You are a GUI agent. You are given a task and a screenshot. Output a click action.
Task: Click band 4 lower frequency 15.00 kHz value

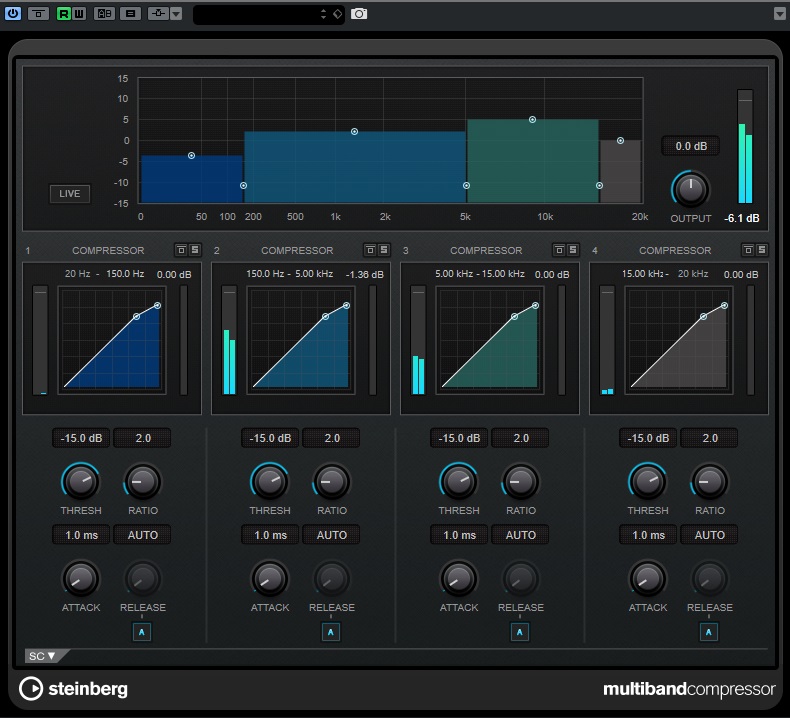(642, 274)
